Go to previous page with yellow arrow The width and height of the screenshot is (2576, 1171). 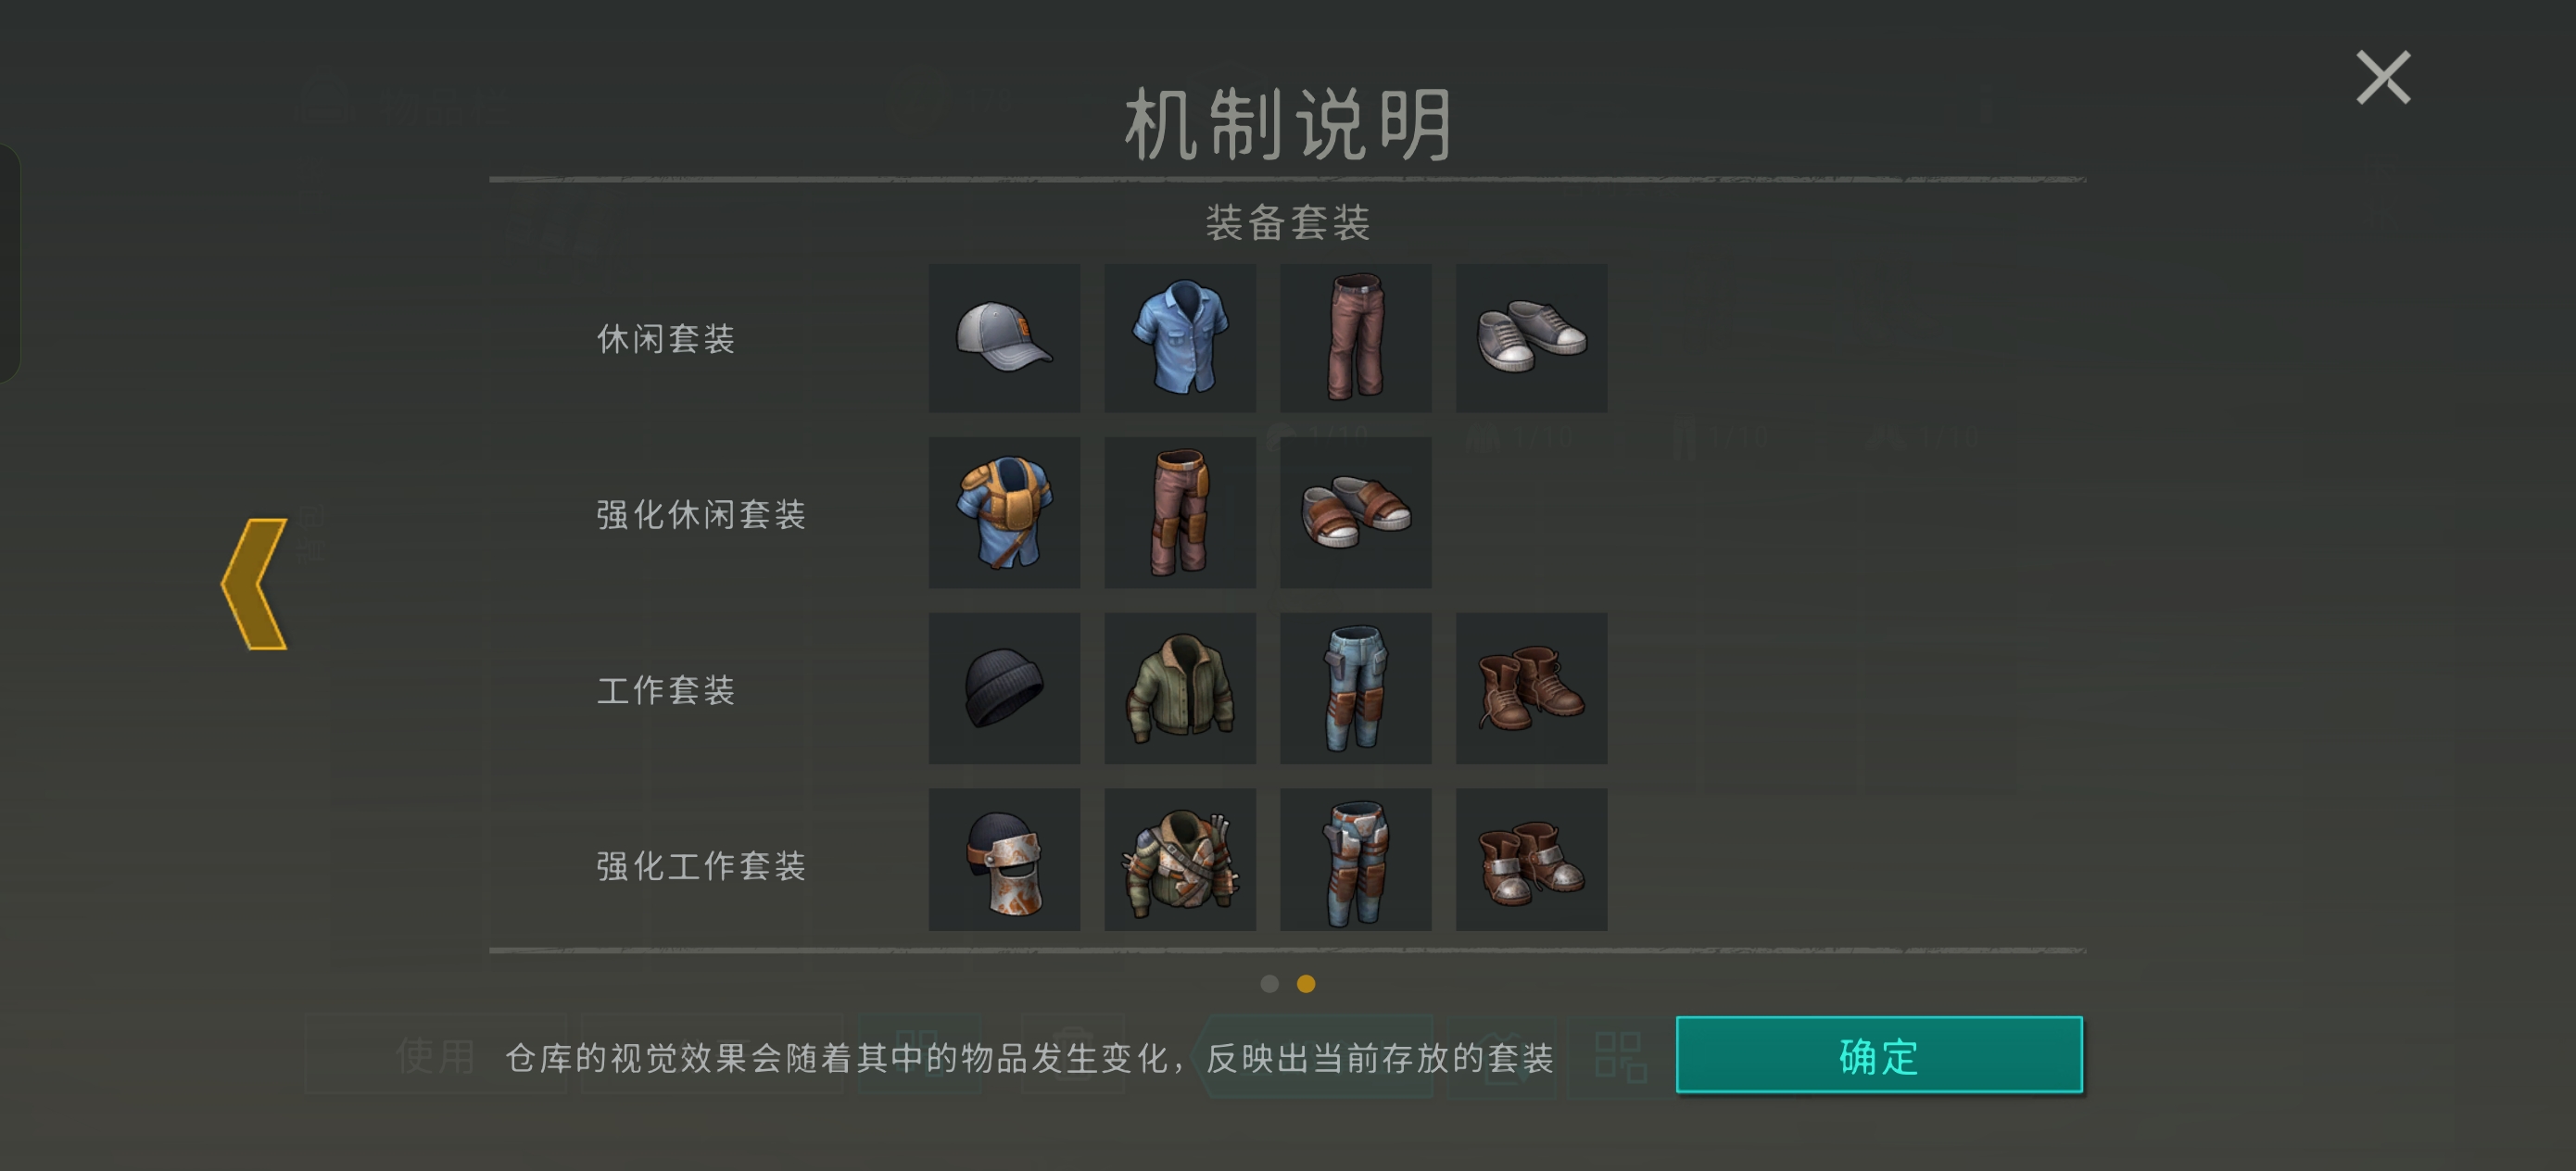(x=254, y=584)
